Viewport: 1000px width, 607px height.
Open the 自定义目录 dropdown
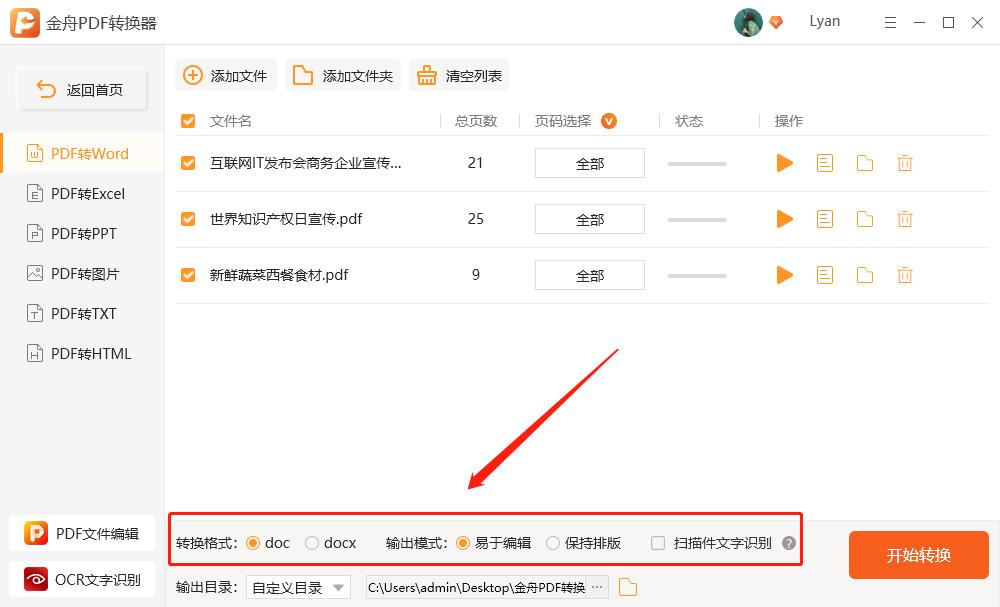(x=298, y=587)
